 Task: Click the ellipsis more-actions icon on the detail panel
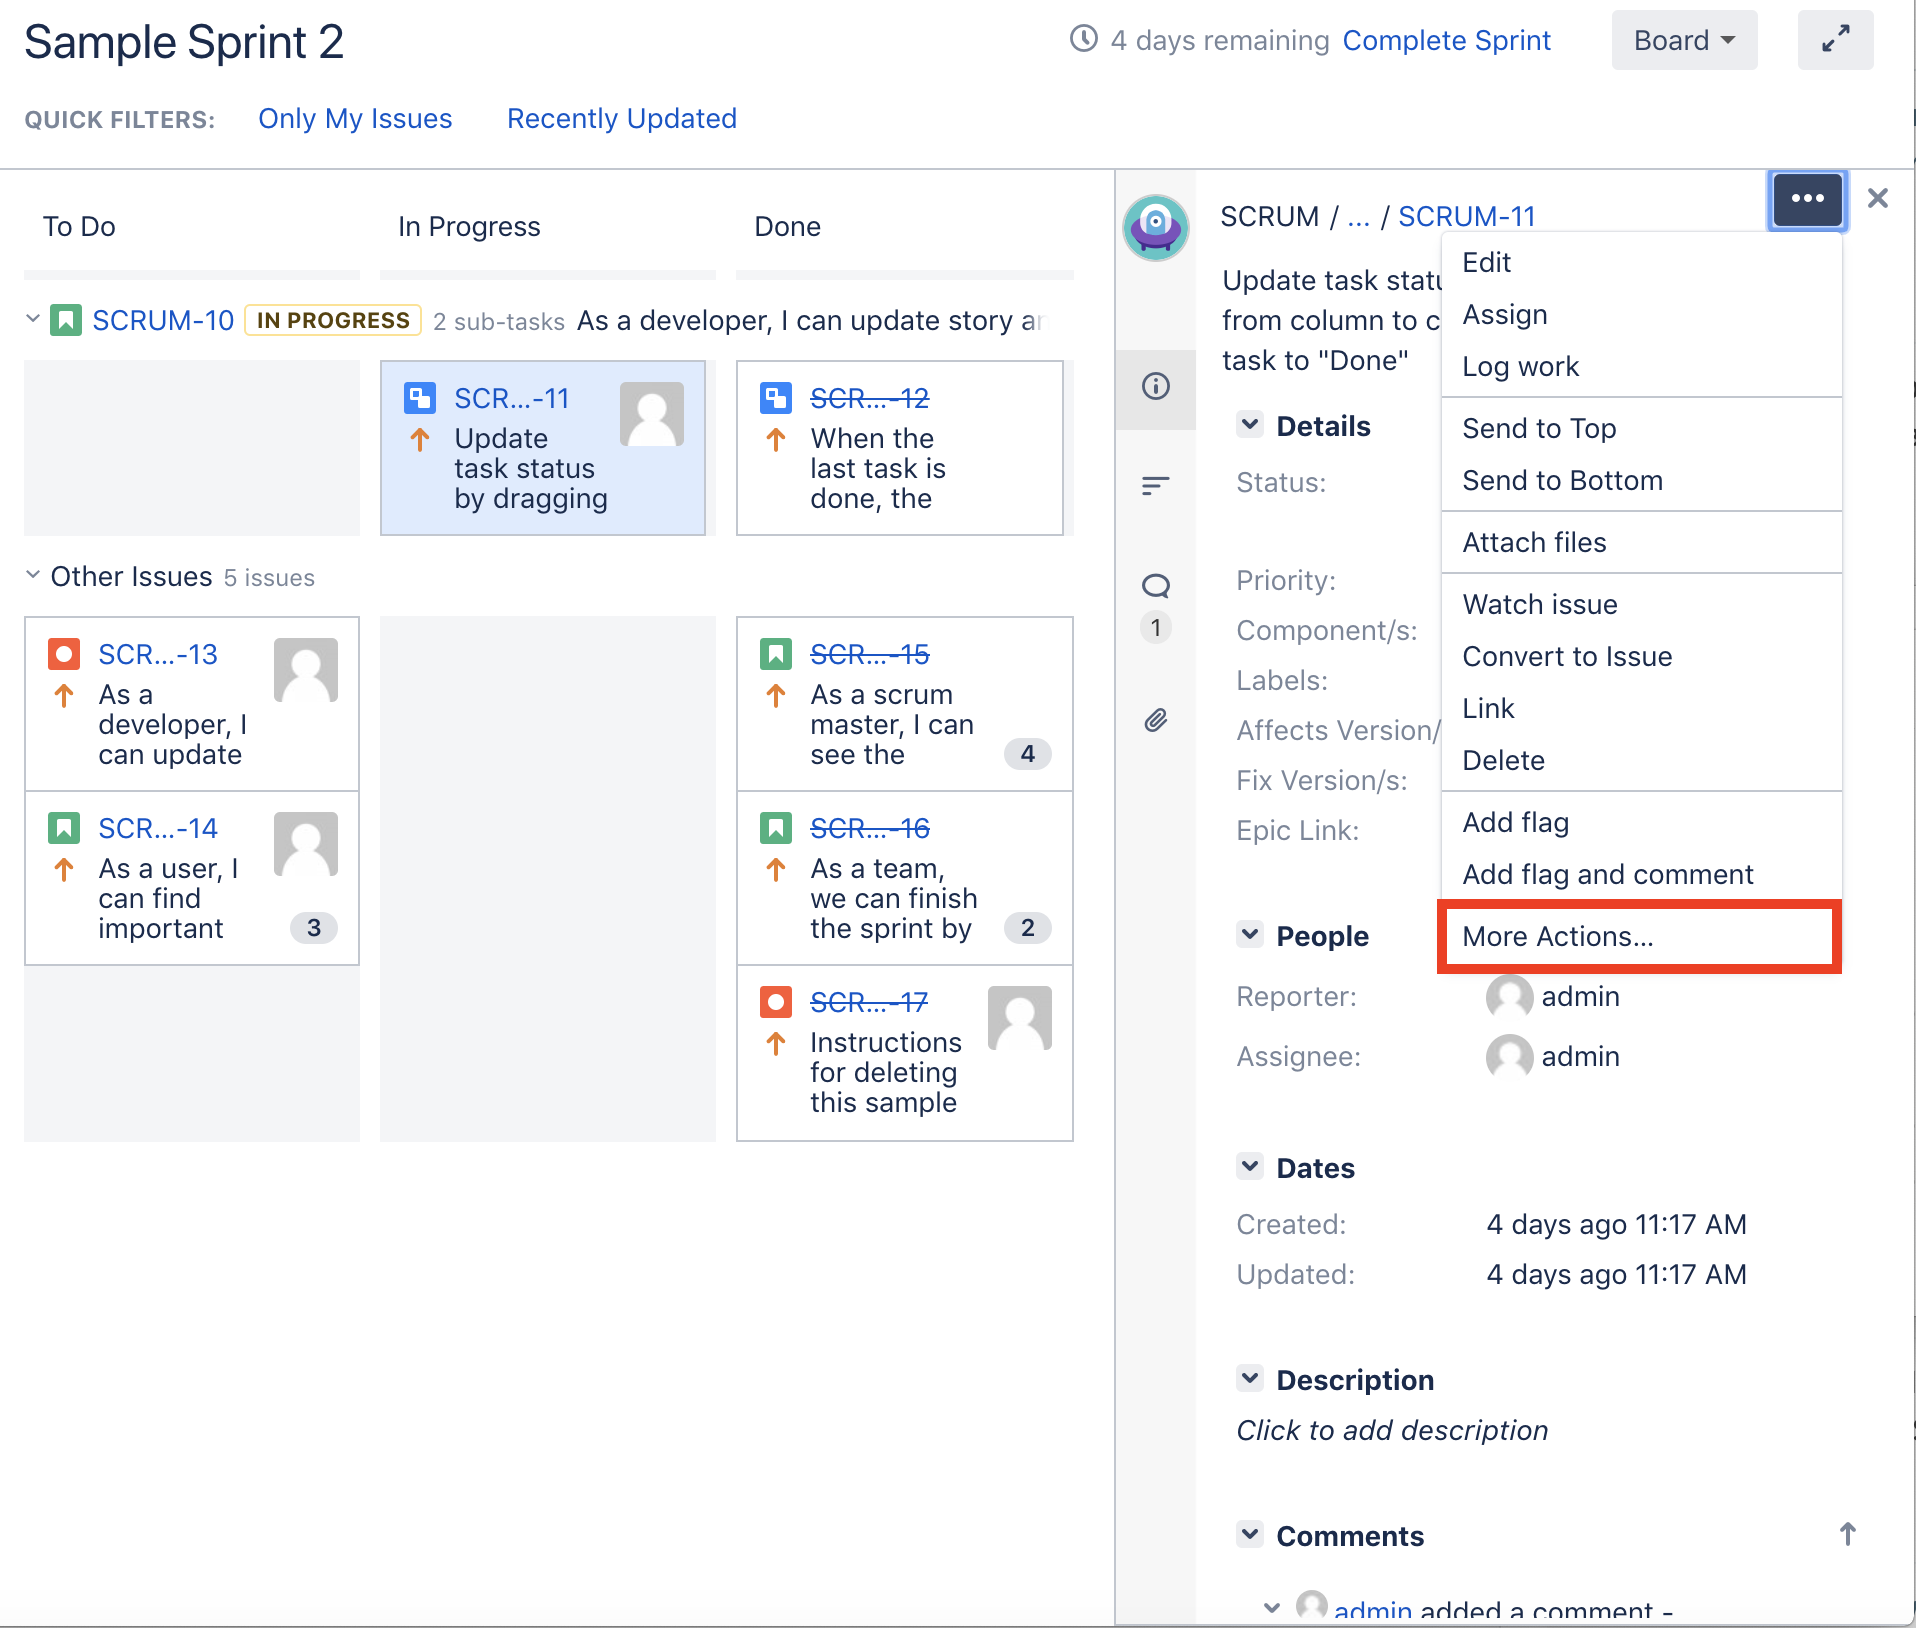(x=1808, y=199)
